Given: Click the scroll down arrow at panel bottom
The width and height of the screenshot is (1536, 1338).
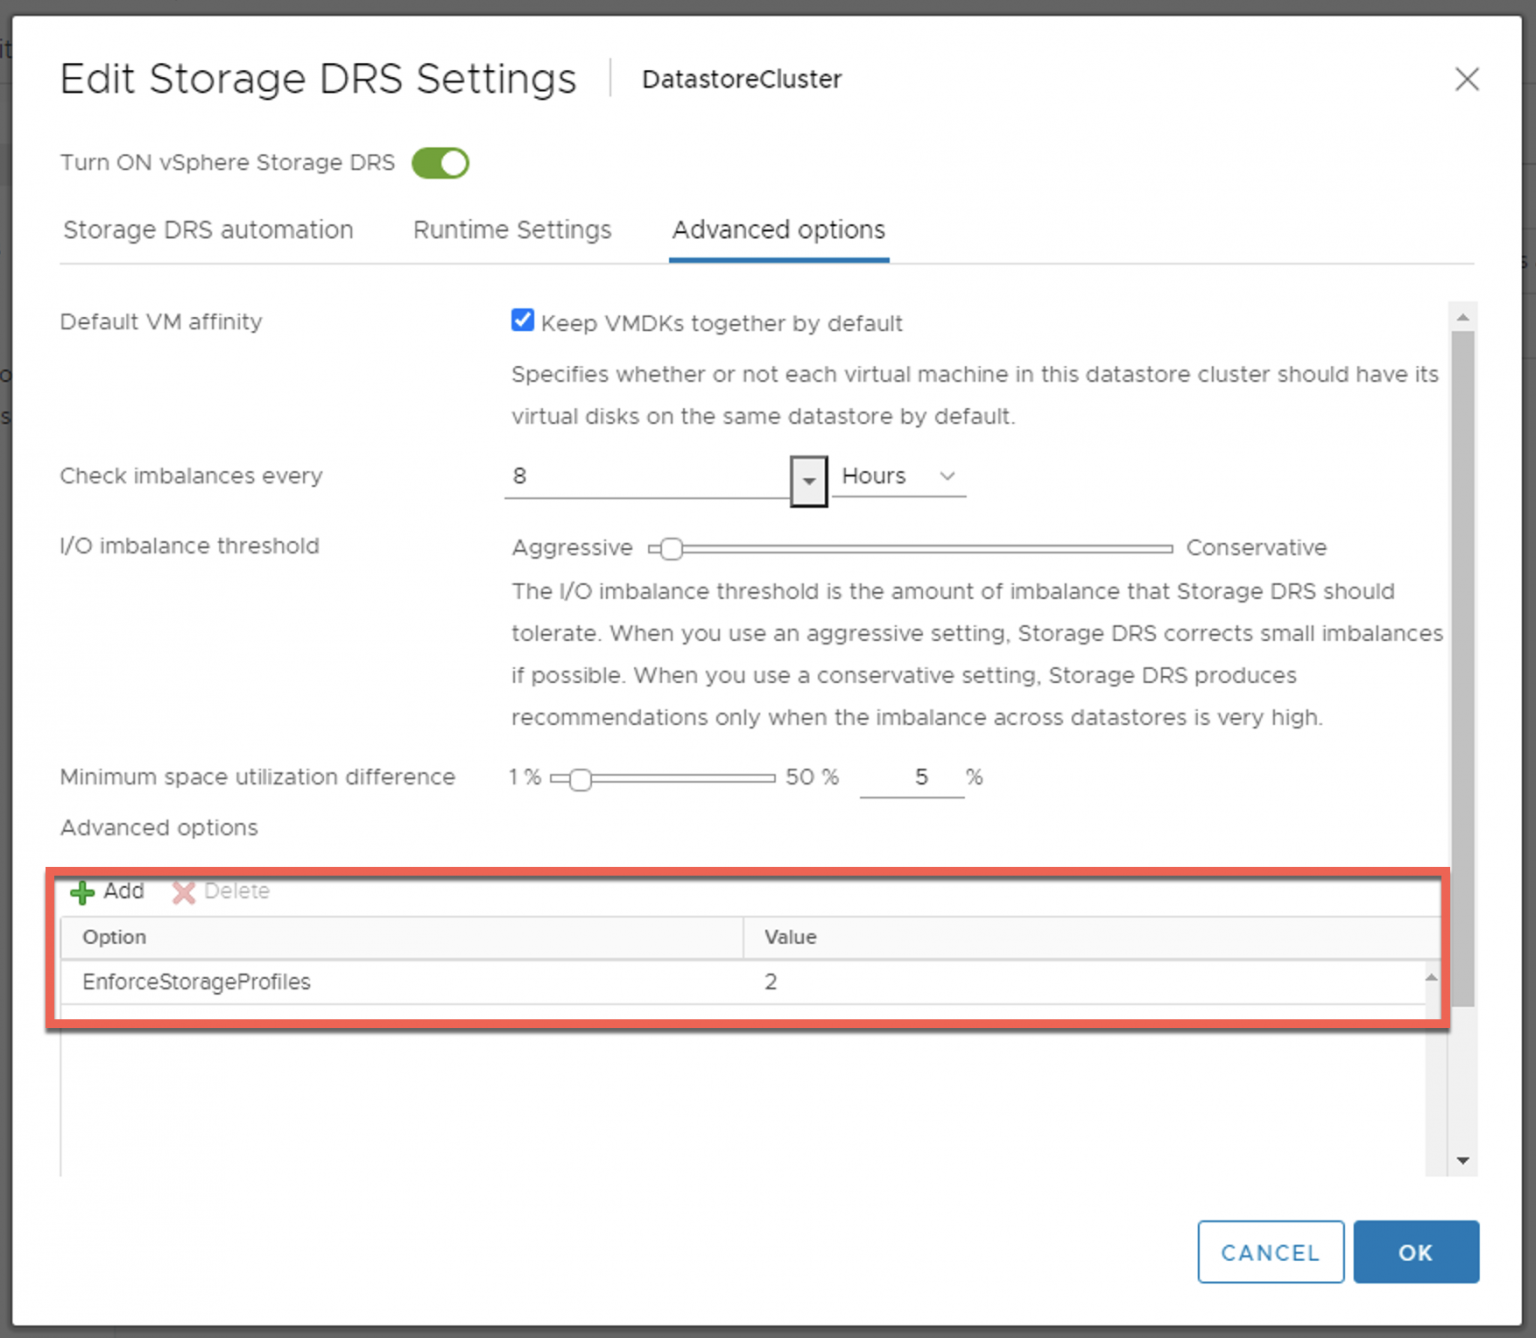Looking at the screenshot, I should [x=1463, y=1160].
